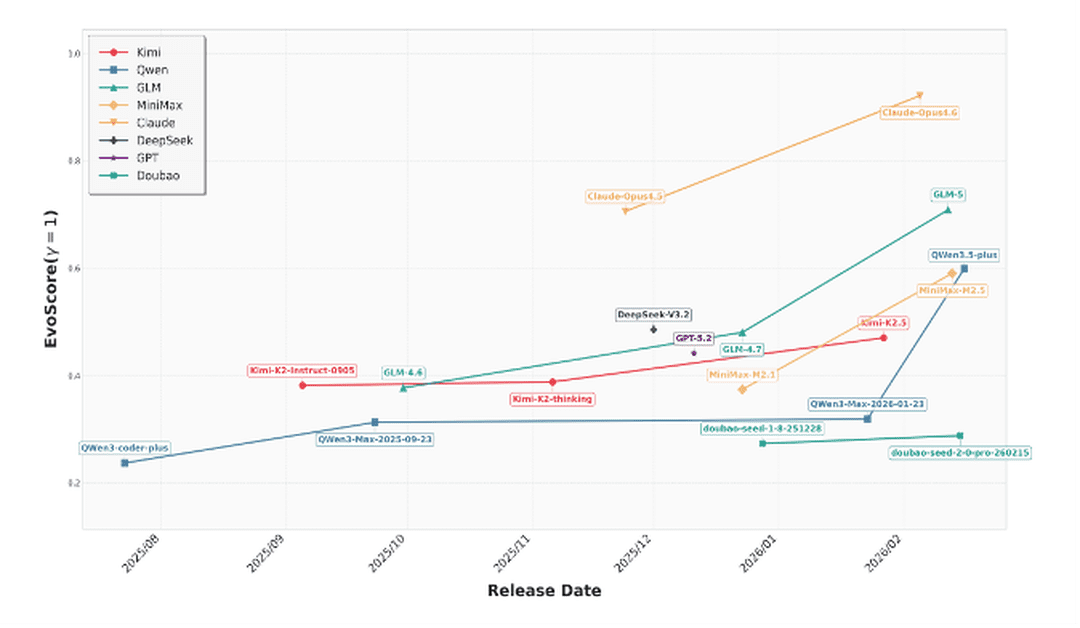
Task: Select the Kimi-K2-thinking data label
Action: [552, 399]
